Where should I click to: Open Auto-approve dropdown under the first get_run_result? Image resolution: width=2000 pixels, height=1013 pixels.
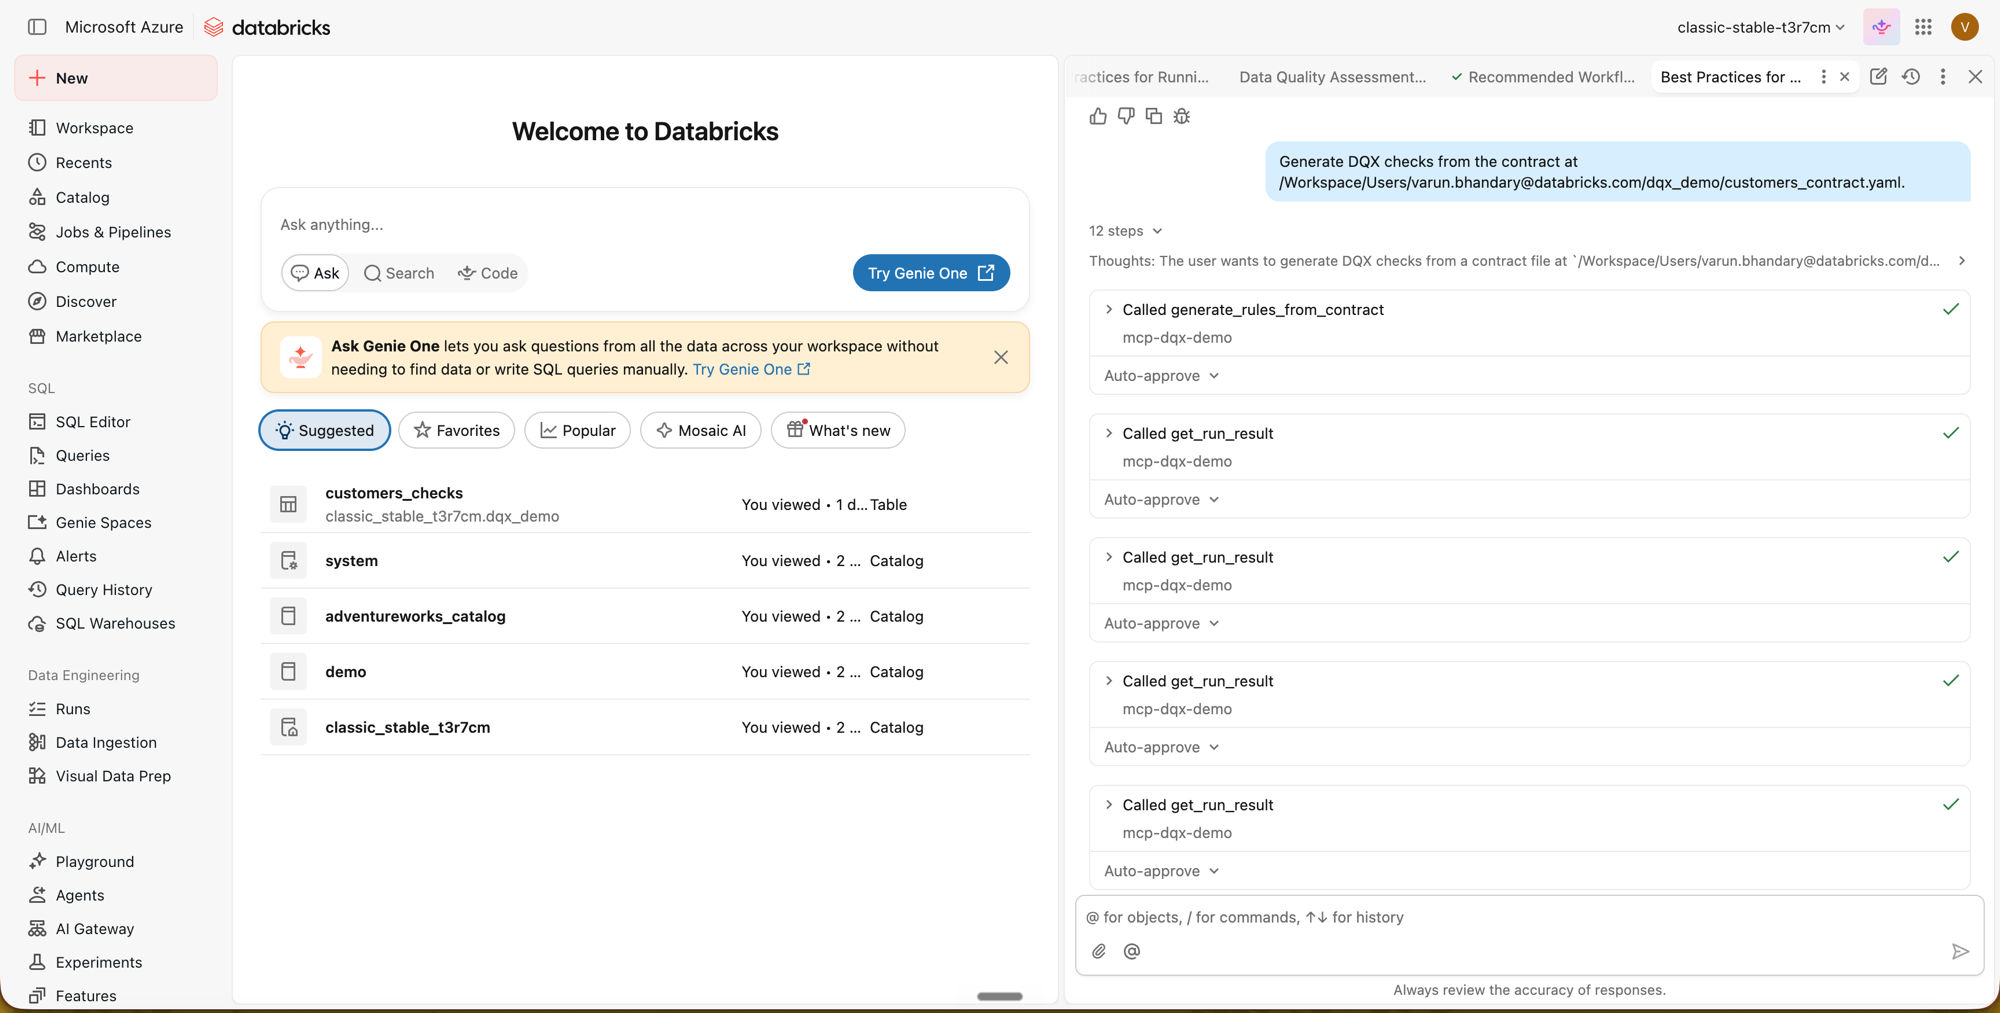1162,500
